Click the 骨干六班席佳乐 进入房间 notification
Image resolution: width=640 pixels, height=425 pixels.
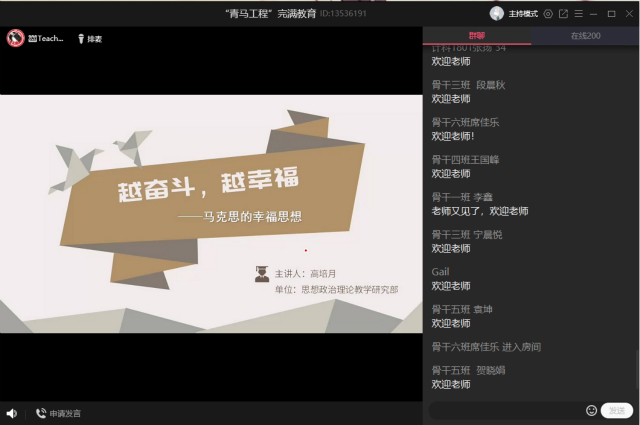click(x=486, y=347)
